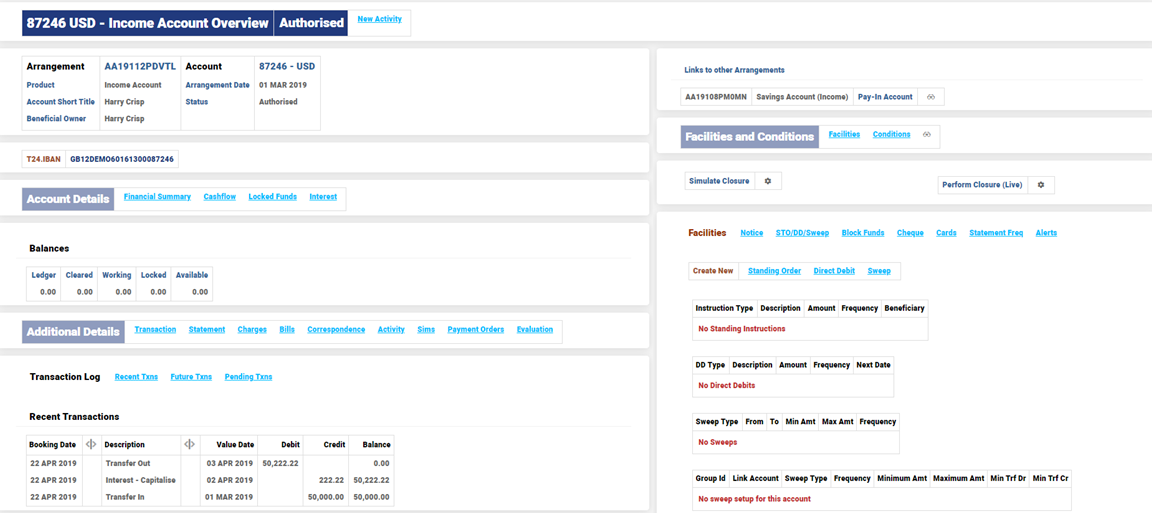Click debit amount 50,222.22
The image size is (1152, 513).
coord(281,463)
